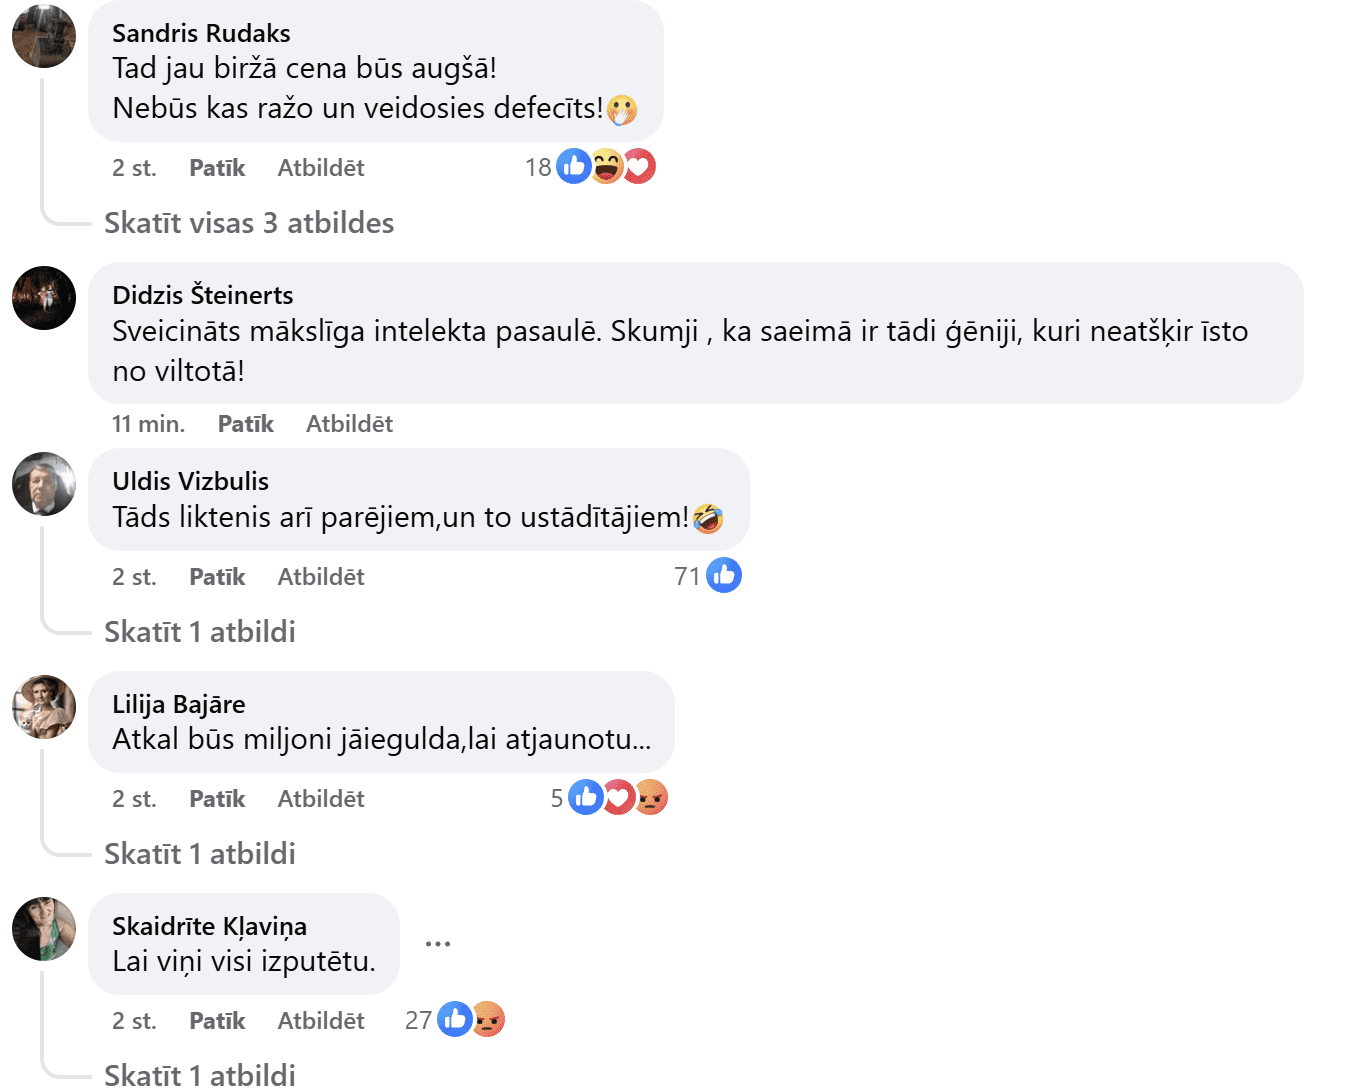1346x1090 pixels.
Task: Click the 11 min. timestamp on Didzis' comment
Action: (148, 424)
